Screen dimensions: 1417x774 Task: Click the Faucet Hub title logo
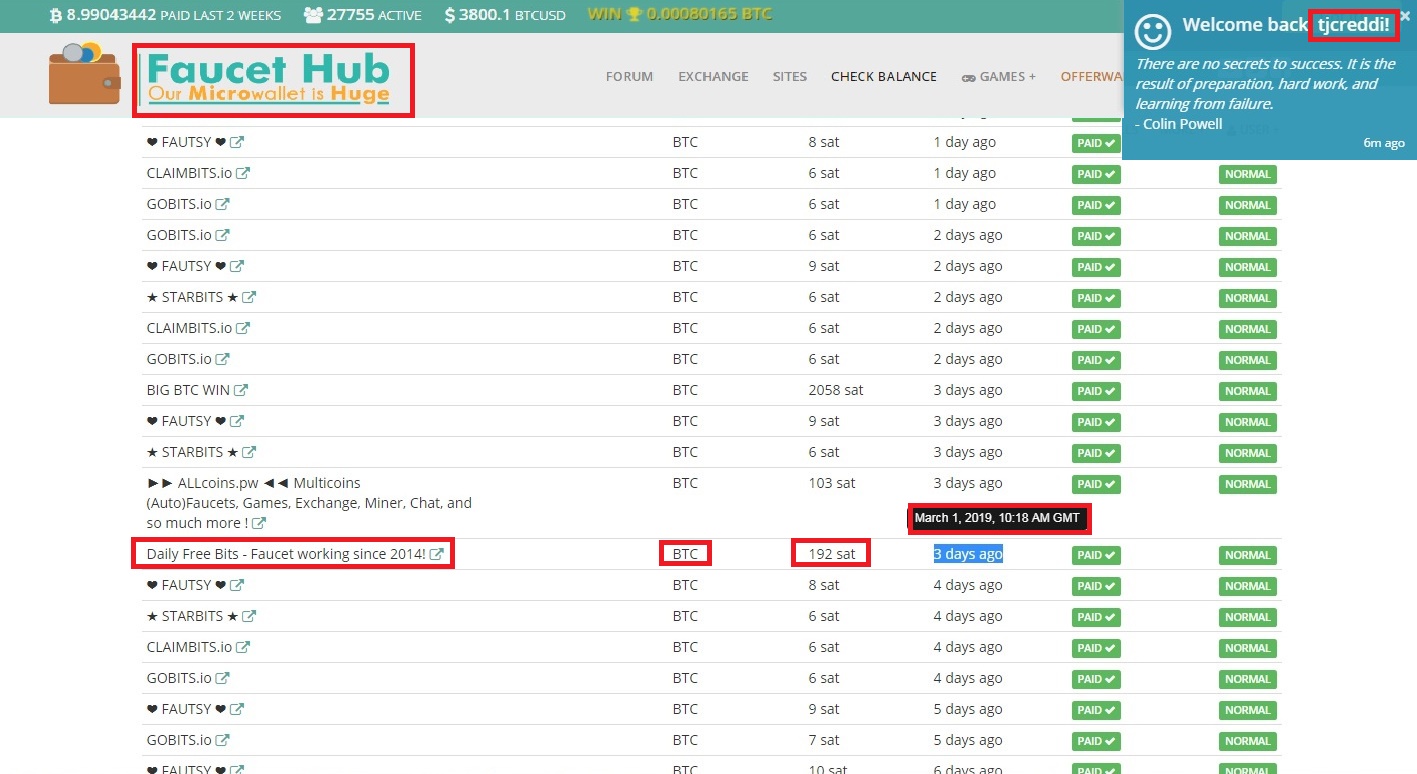point(268,79)
